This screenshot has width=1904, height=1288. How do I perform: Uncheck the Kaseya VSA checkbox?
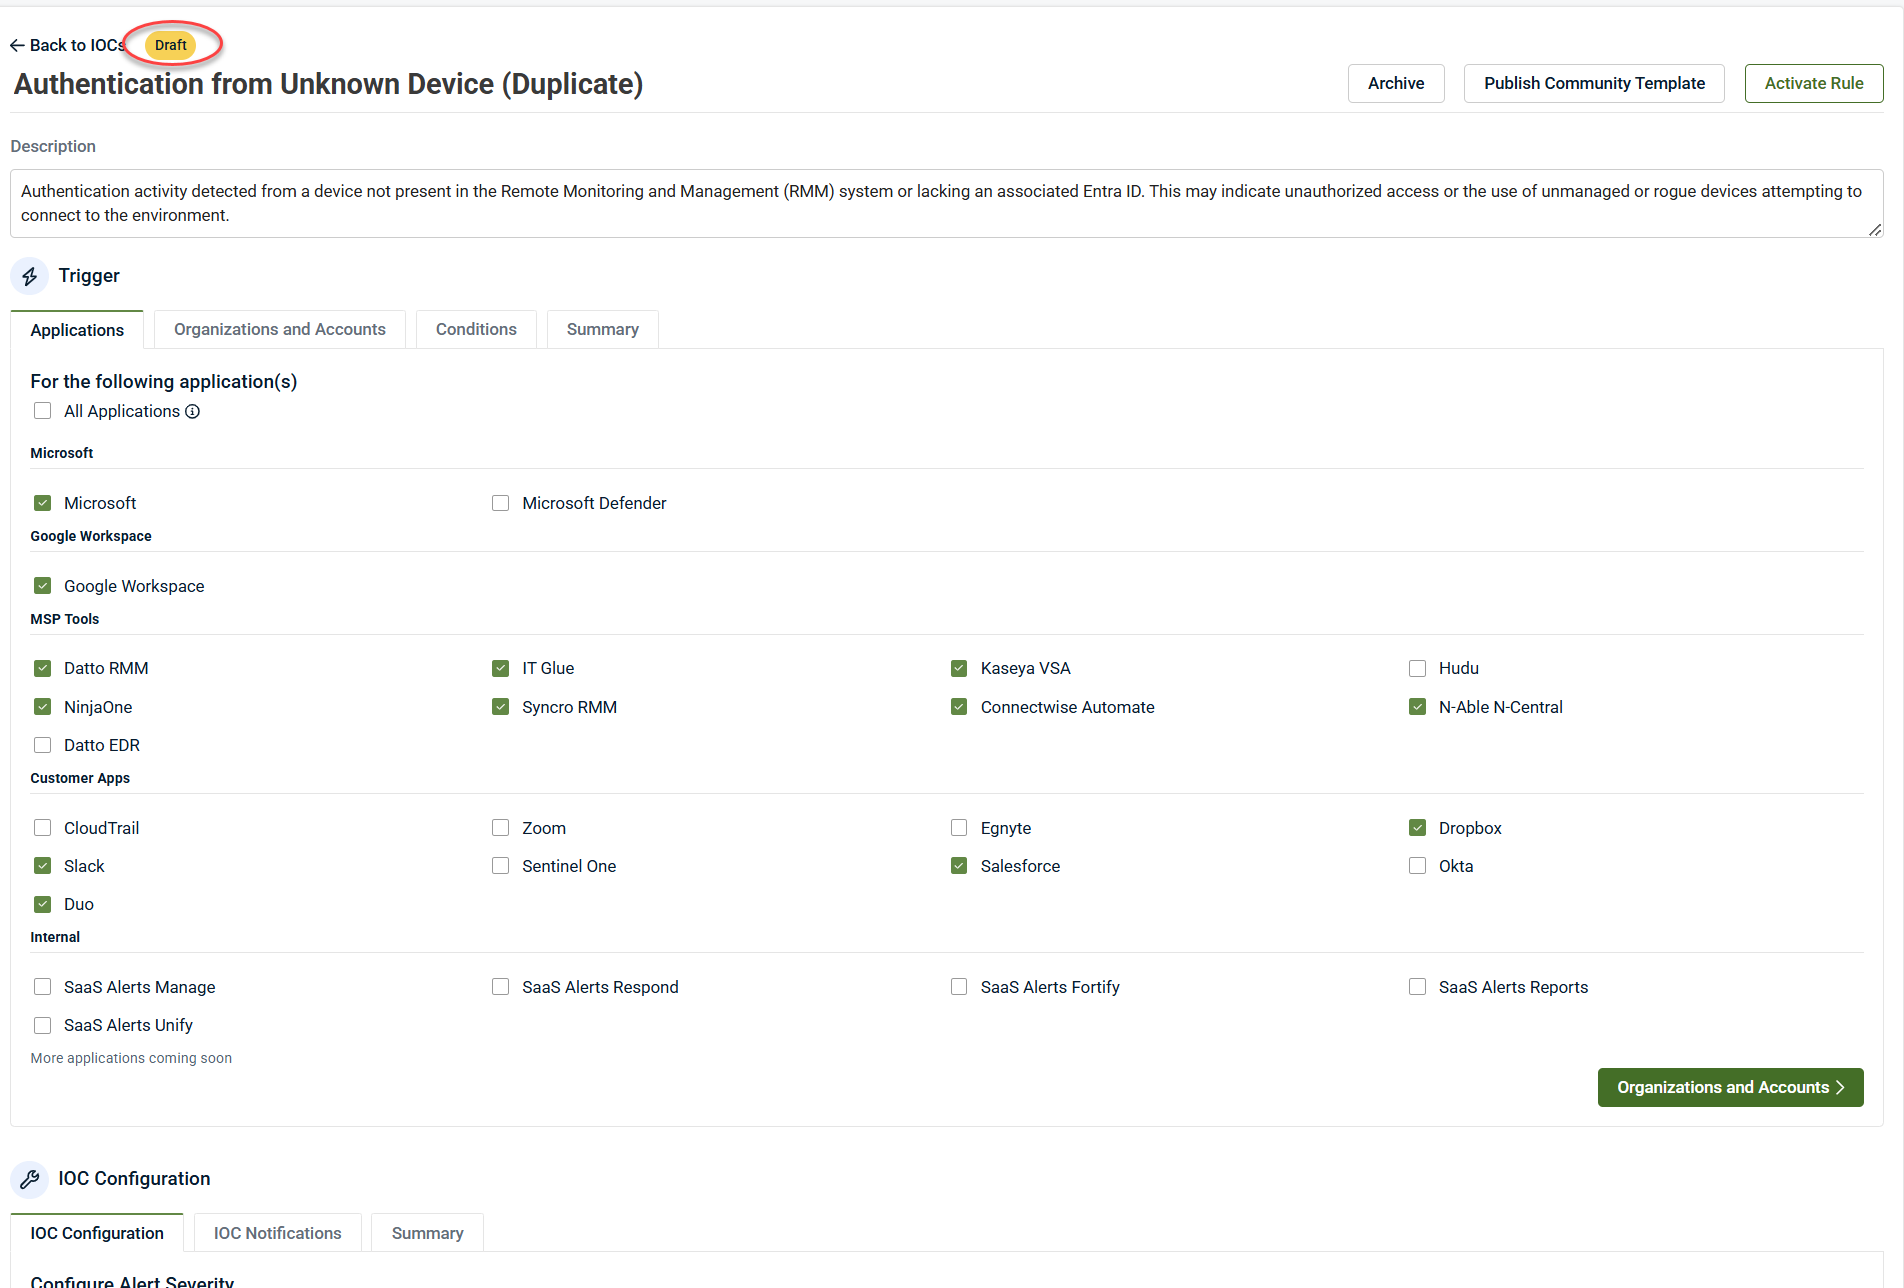click(x=959, y=669)
